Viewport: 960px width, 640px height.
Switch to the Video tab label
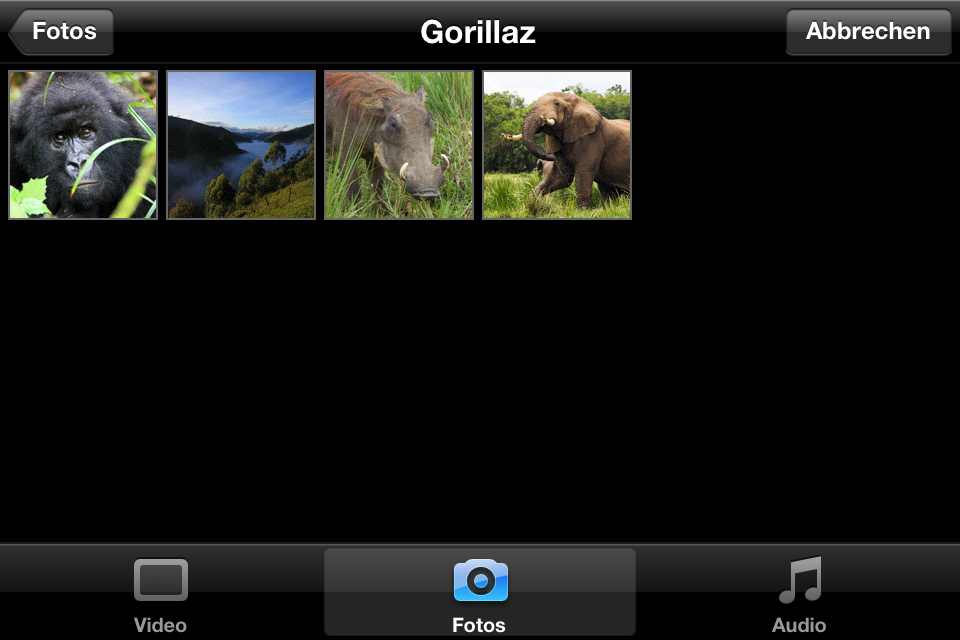[160, 626]
